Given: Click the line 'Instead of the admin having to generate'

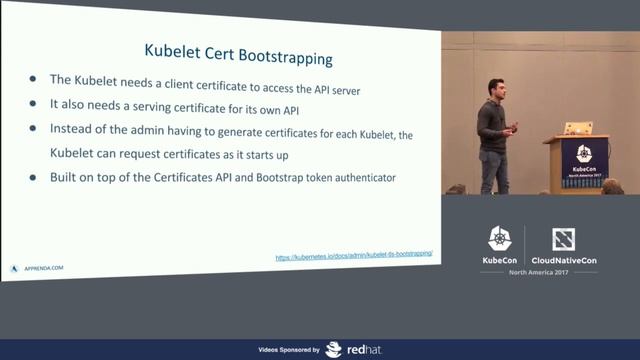Looking at the screenshot, I should pos(231,132).
